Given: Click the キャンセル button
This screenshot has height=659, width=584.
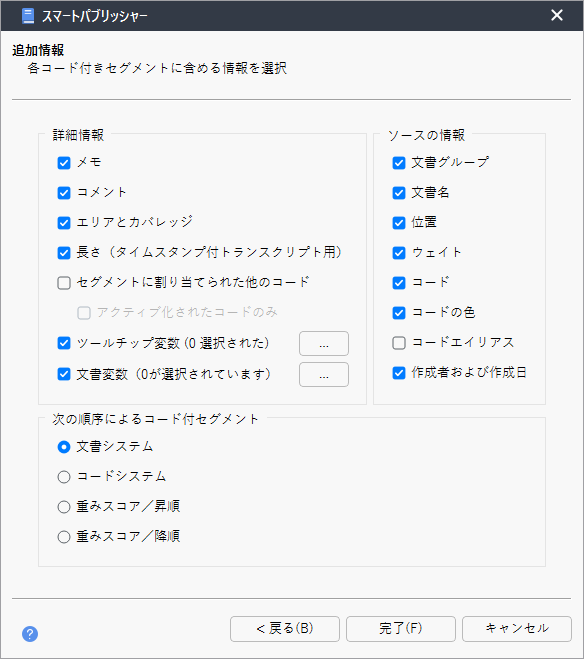Looking at the screenshot, I should [x=517, y=629].
